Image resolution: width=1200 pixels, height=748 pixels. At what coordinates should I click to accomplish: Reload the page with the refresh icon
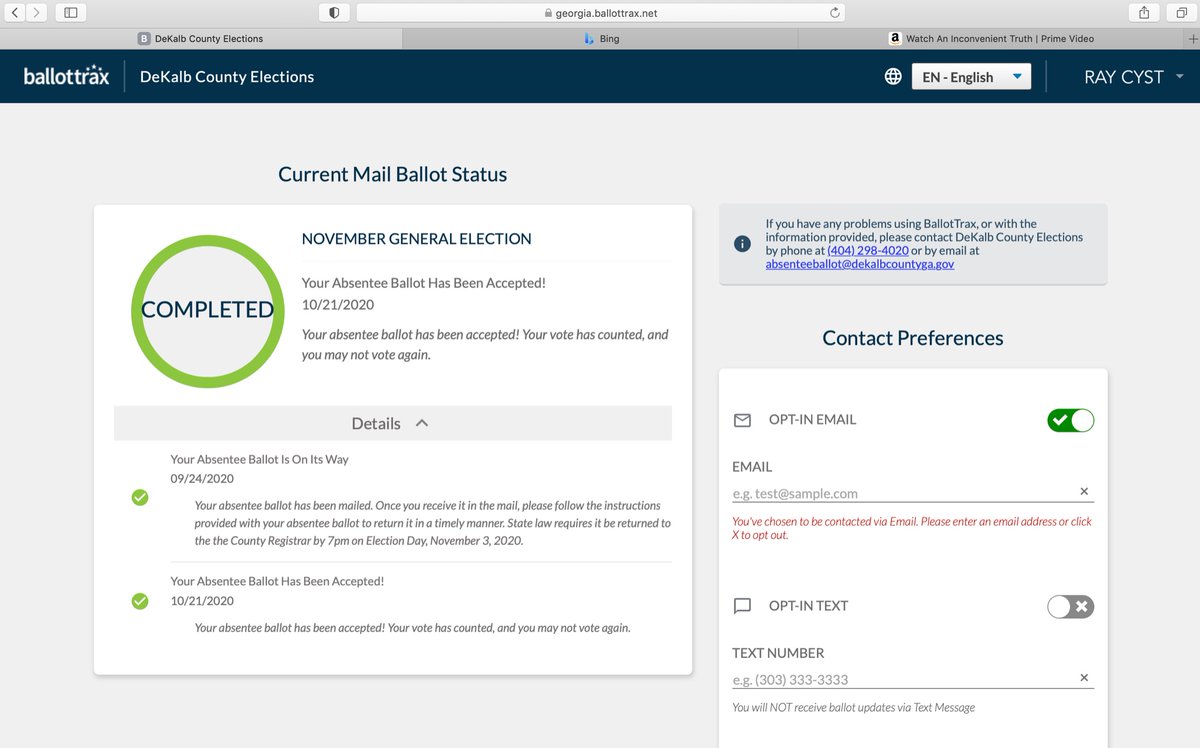click(834, 13)
